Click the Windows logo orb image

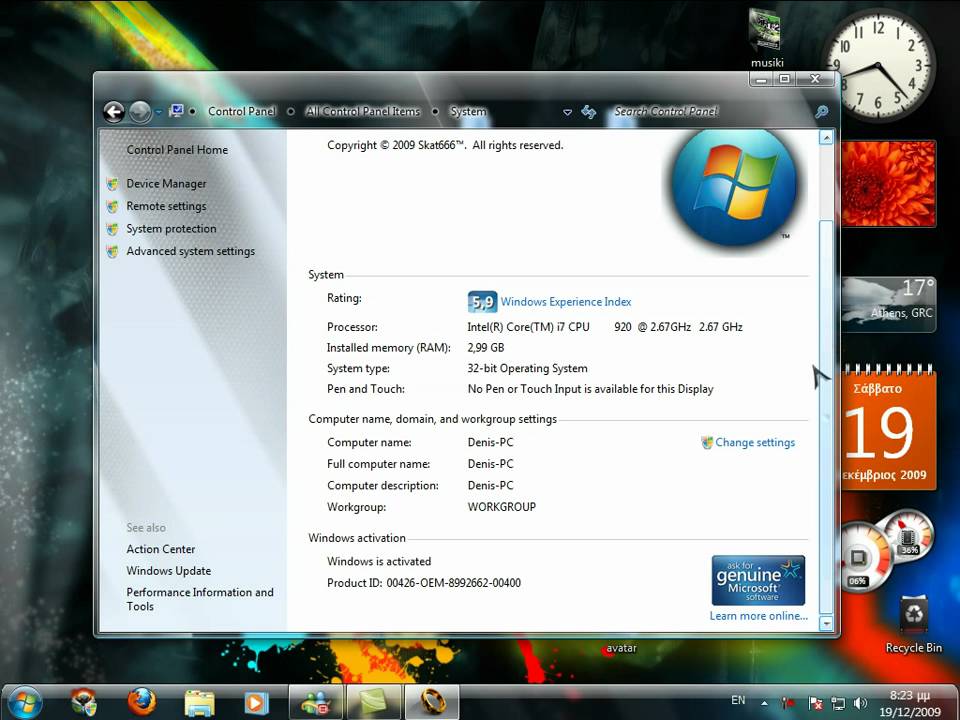pyautogui.click(x=734, y=187)
